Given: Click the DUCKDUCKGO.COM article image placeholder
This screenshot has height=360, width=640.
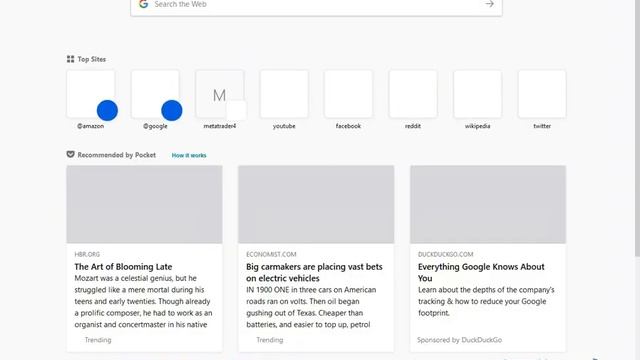Looking at the screenshot, I should point(488,204).
